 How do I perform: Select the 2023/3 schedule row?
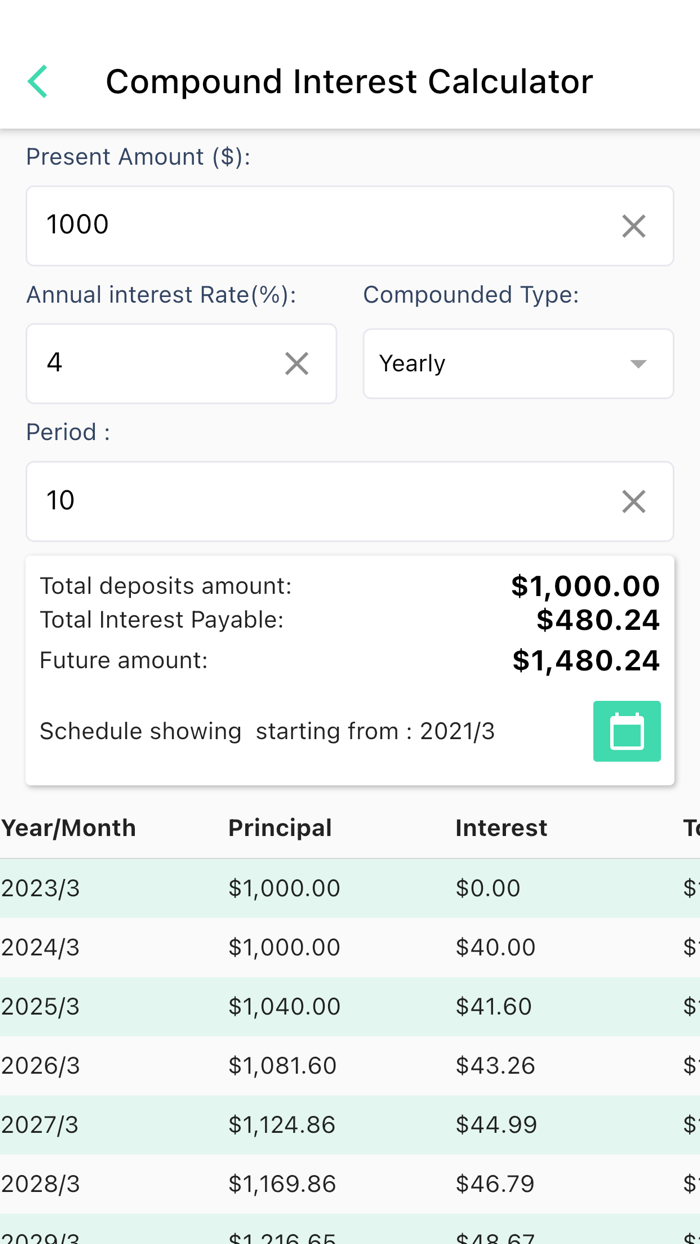300,888
